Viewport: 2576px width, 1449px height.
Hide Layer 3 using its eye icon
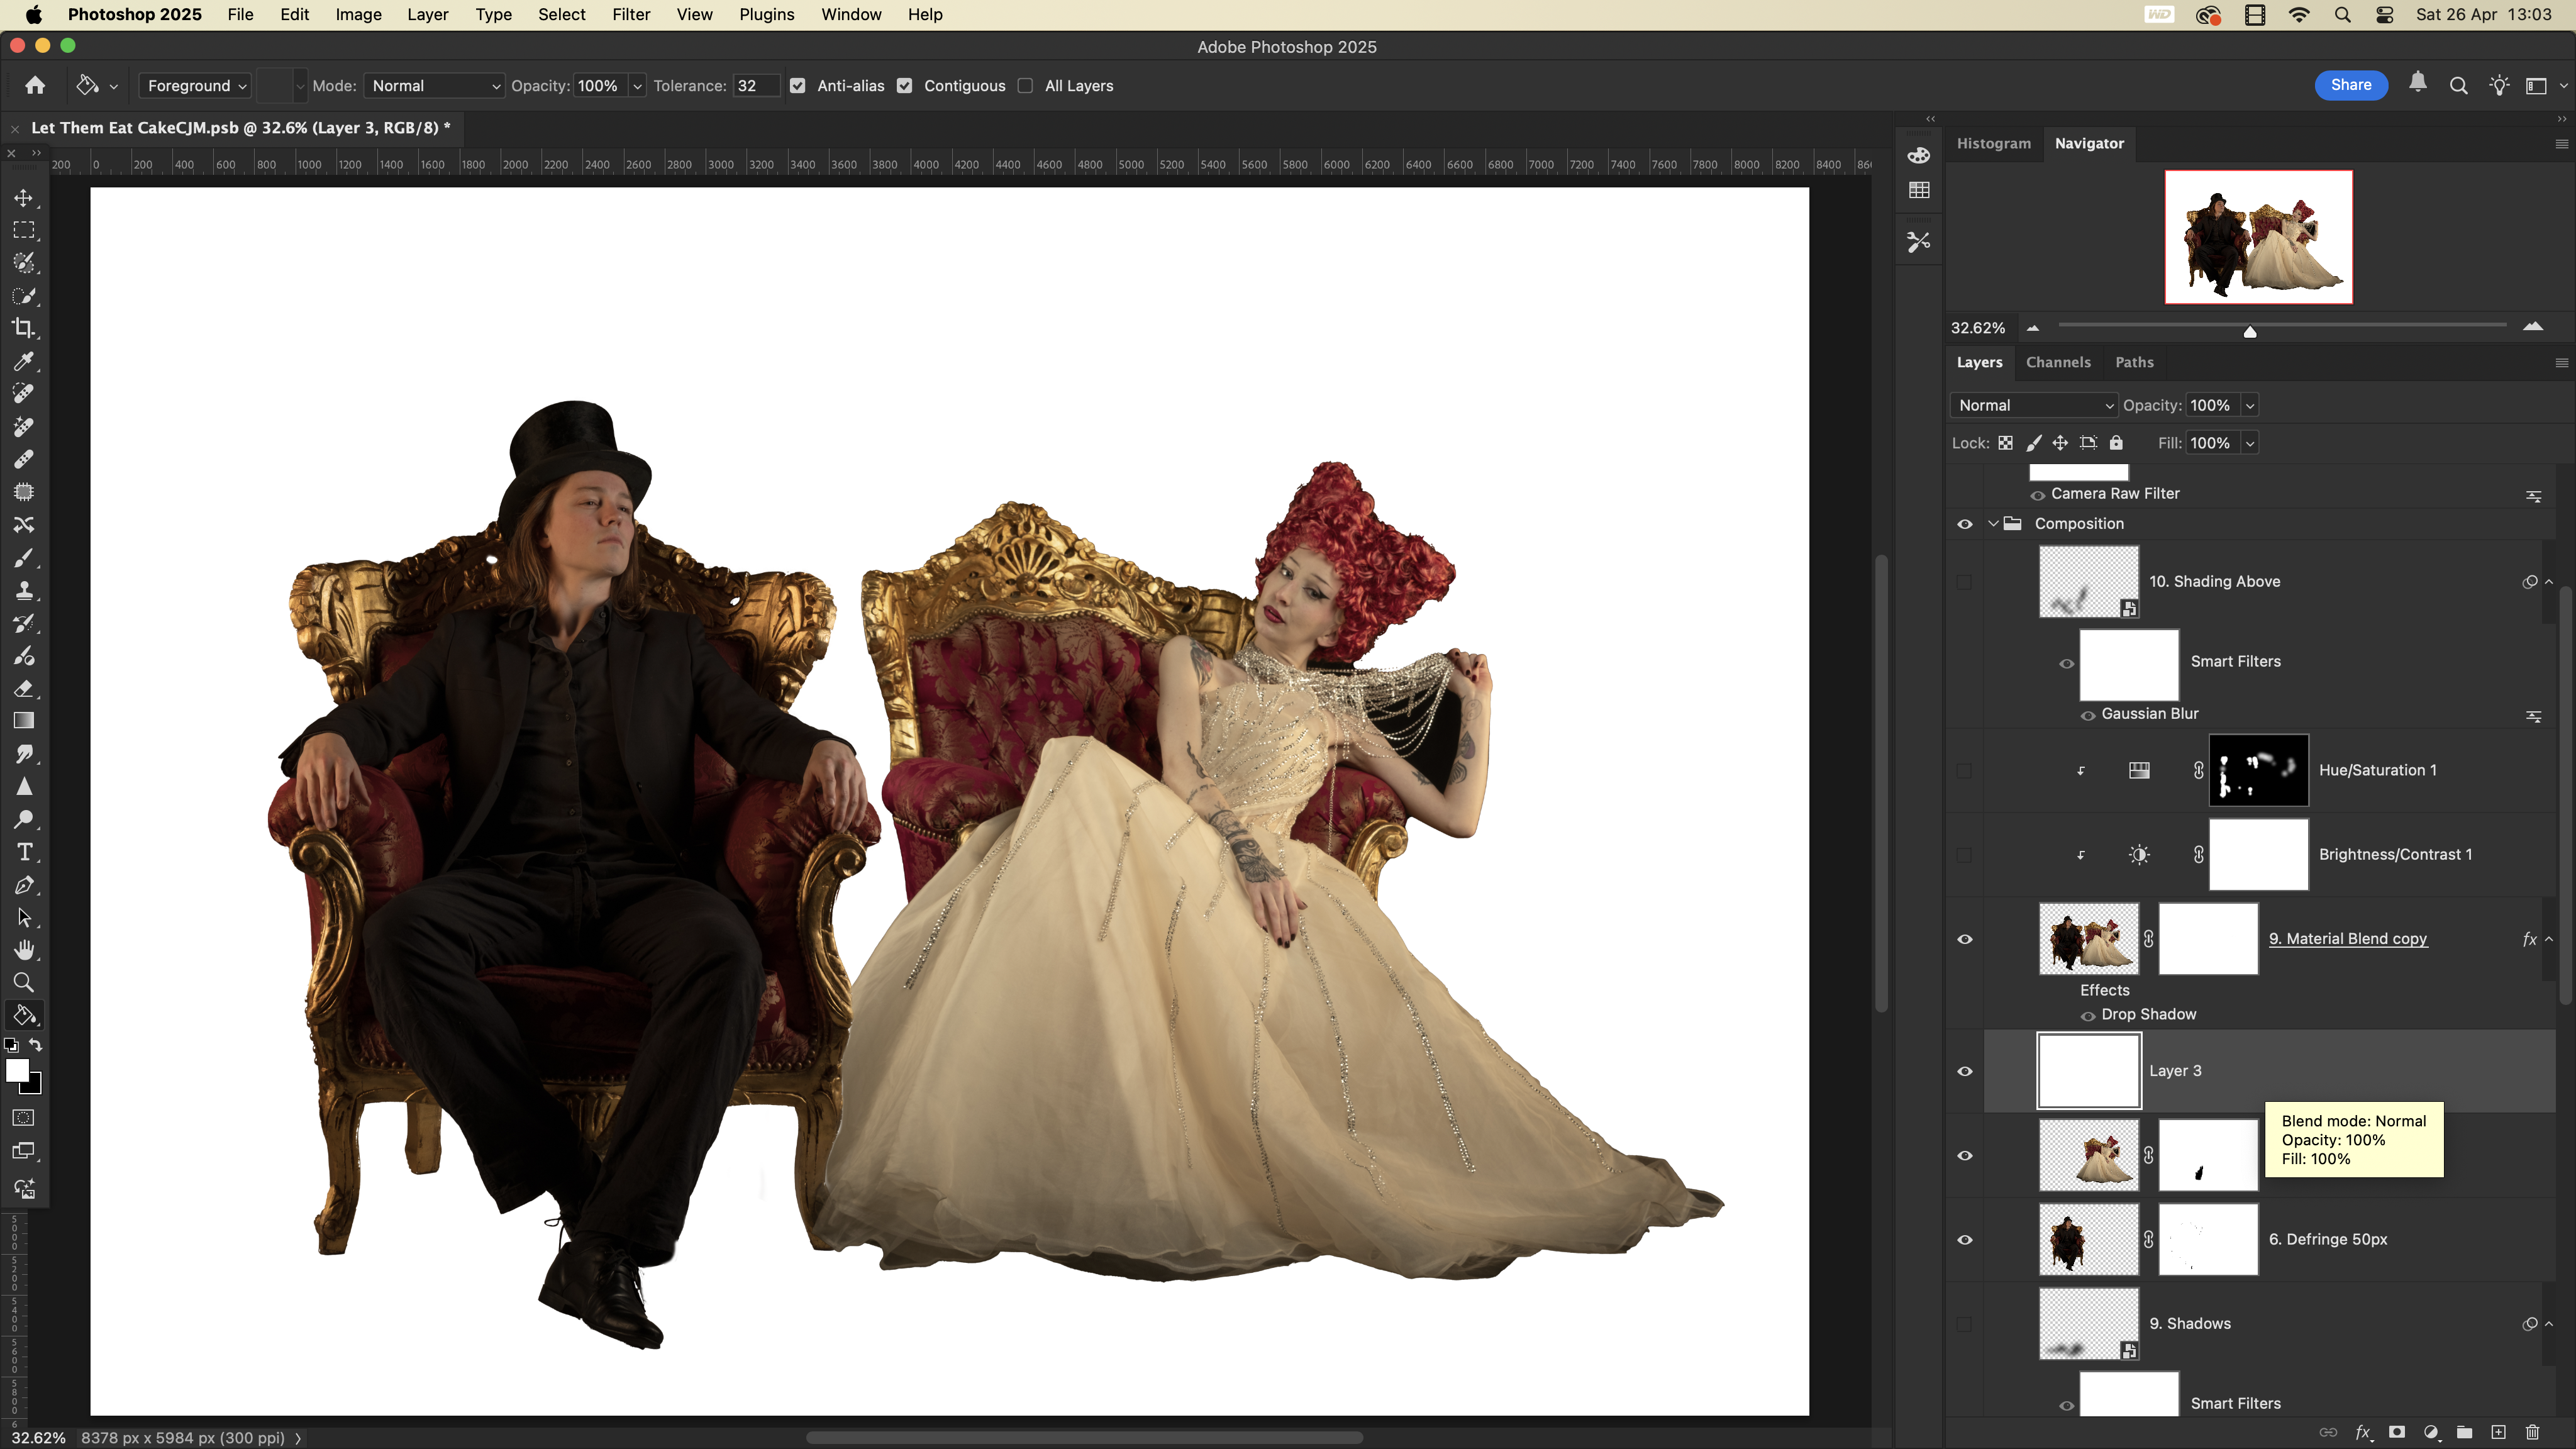(x=1965, y=1071)
